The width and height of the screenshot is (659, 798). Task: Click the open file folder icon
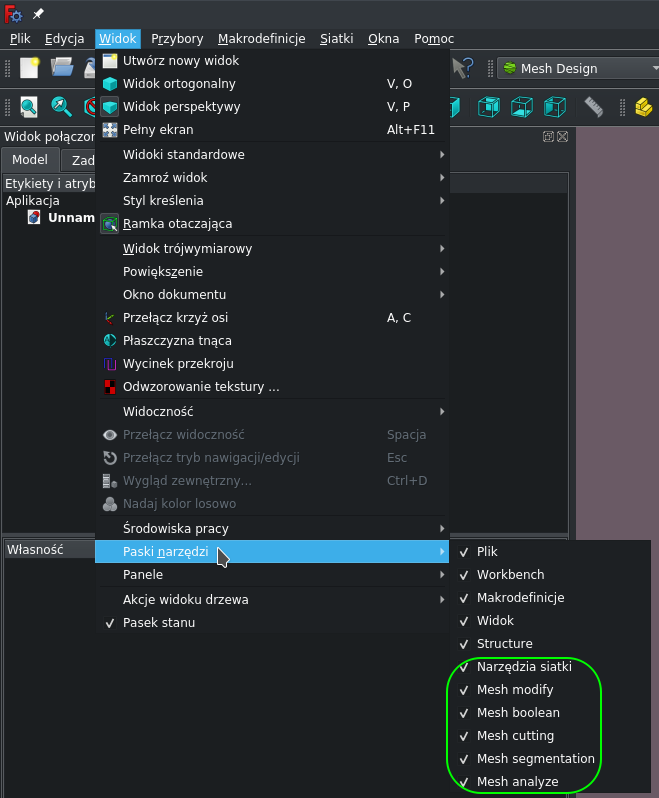(62, 68)
